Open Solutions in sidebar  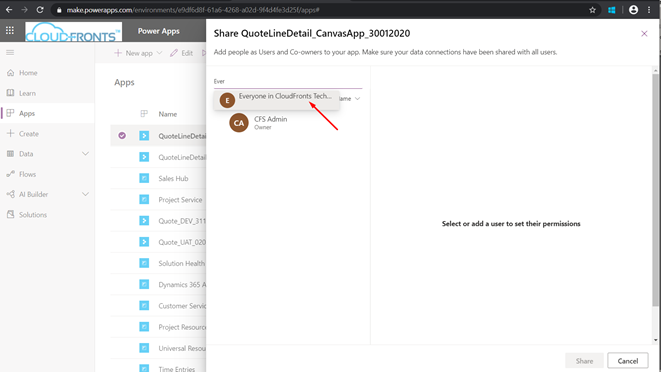click(x=33, y=215)
